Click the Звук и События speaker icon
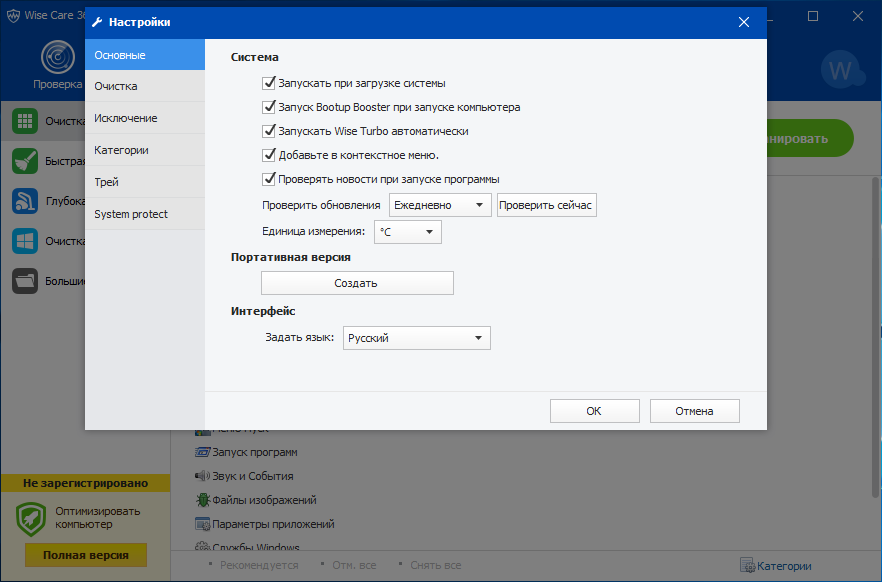 pyautogui.click(x=202, y=476)
